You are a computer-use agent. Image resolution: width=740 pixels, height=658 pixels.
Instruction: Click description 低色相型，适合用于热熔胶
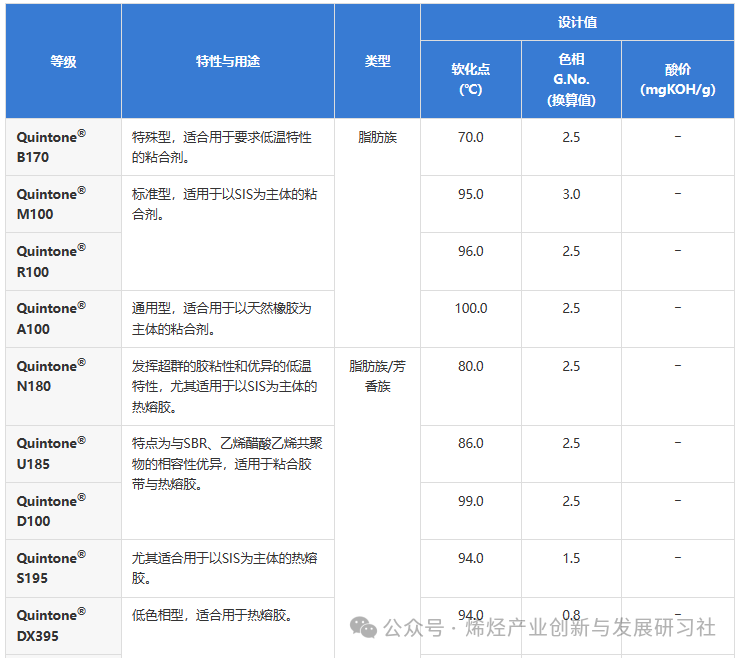pos(228,626)
